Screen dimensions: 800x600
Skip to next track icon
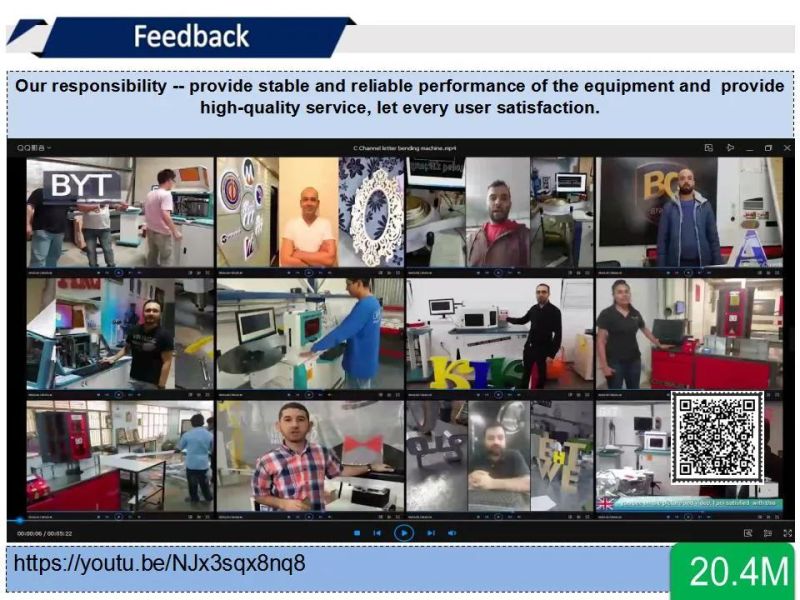(x=431, y=533)
